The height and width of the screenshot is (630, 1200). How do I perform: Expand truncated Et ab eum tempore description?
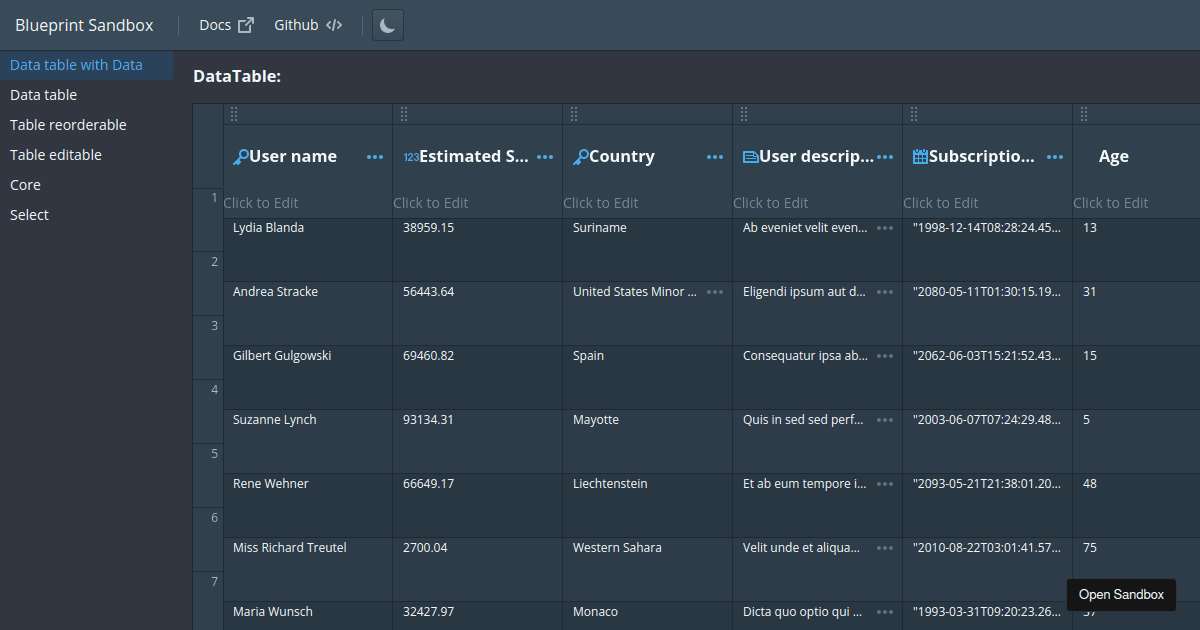tap(885, 484)
